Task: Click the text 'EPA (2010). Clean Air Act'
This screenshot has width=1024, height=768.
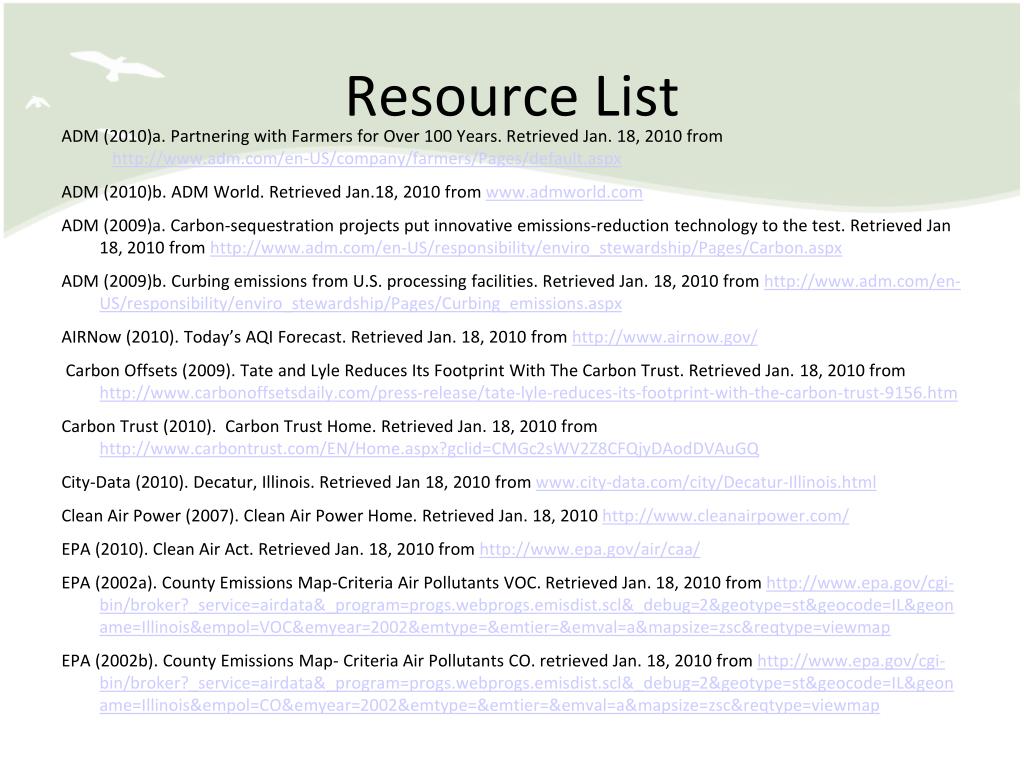Action: tap(157, 549)
